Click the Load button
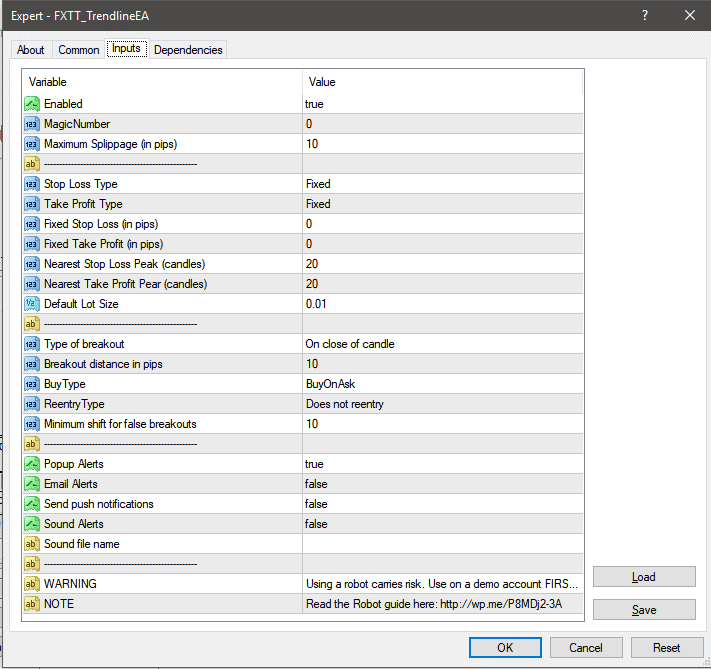The width and height of the screenshot is (711, 669). 644,576
